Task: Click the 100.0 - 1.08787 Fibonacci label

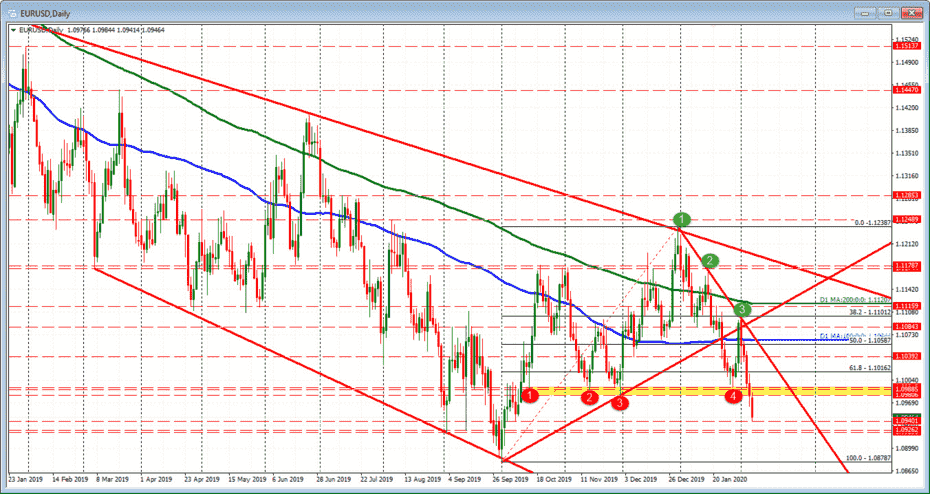Action: pyautogui.click(x=865, y=457)
